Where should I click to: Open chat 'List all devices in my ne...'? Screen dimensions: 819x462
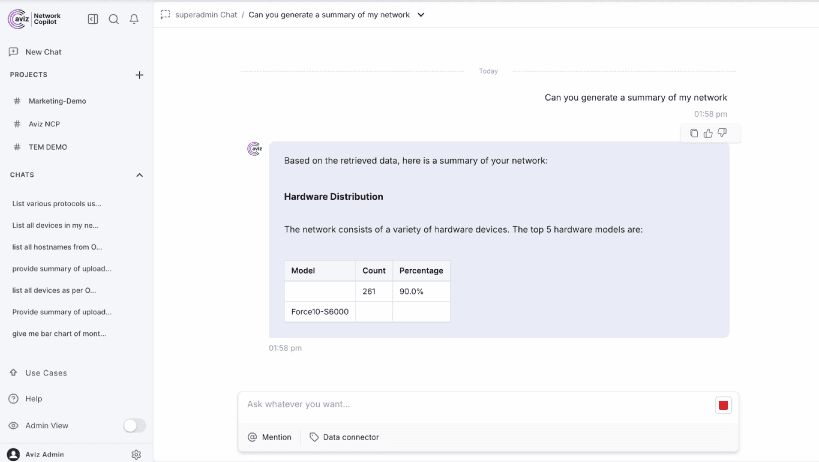pos(55,226)
